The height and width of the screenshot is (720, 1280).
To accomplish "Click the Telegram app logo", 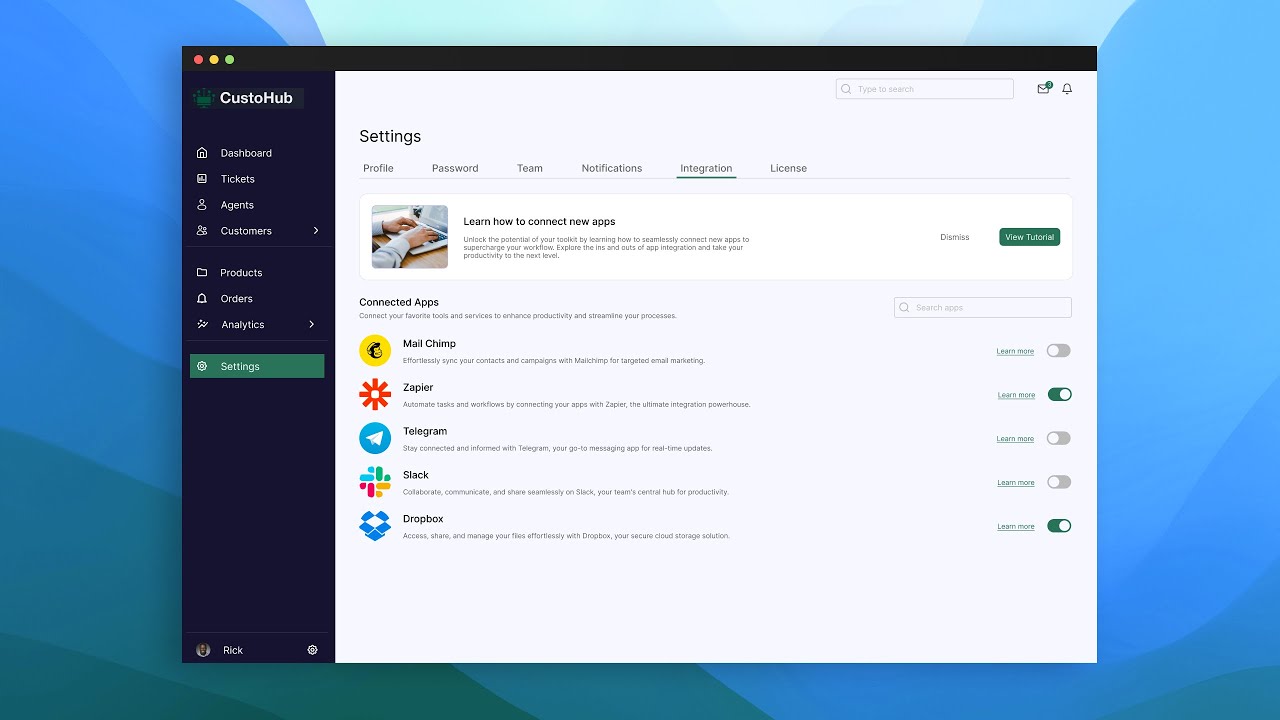I will pyautogui.click(x=375, y=438).
